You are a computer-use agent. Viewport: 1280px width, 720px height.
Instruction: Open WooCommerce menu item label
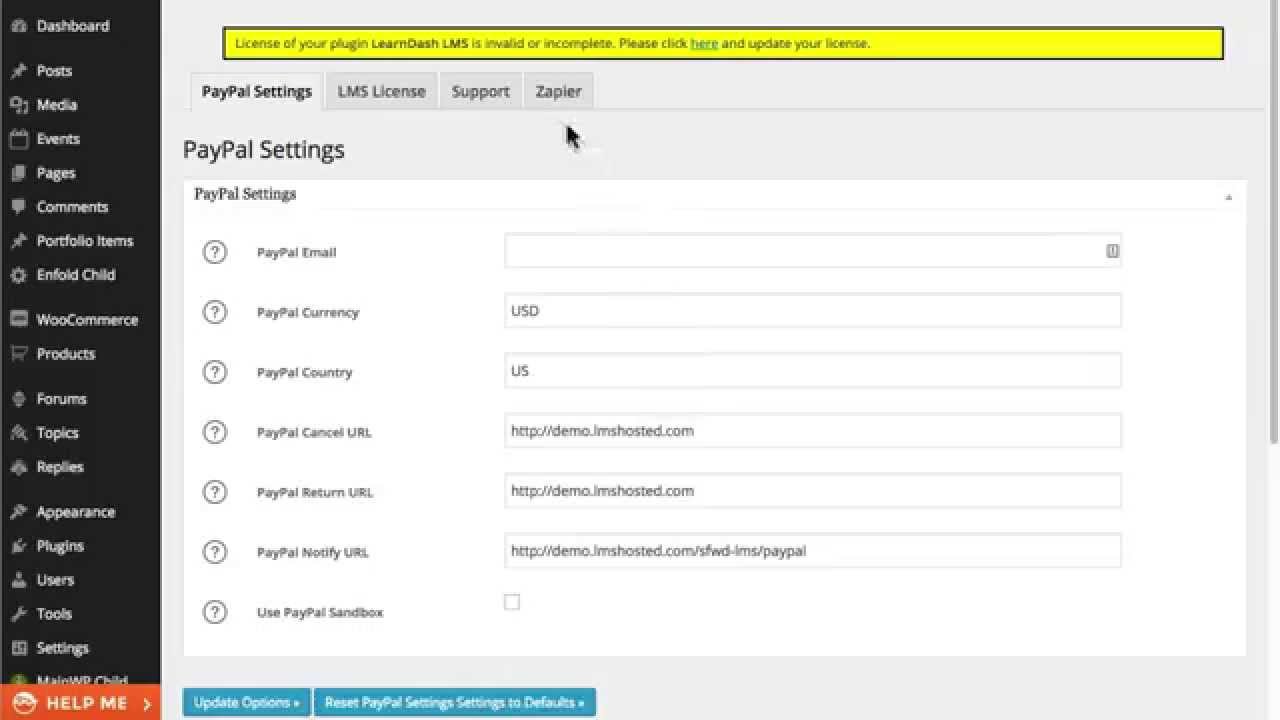[87, 320]
